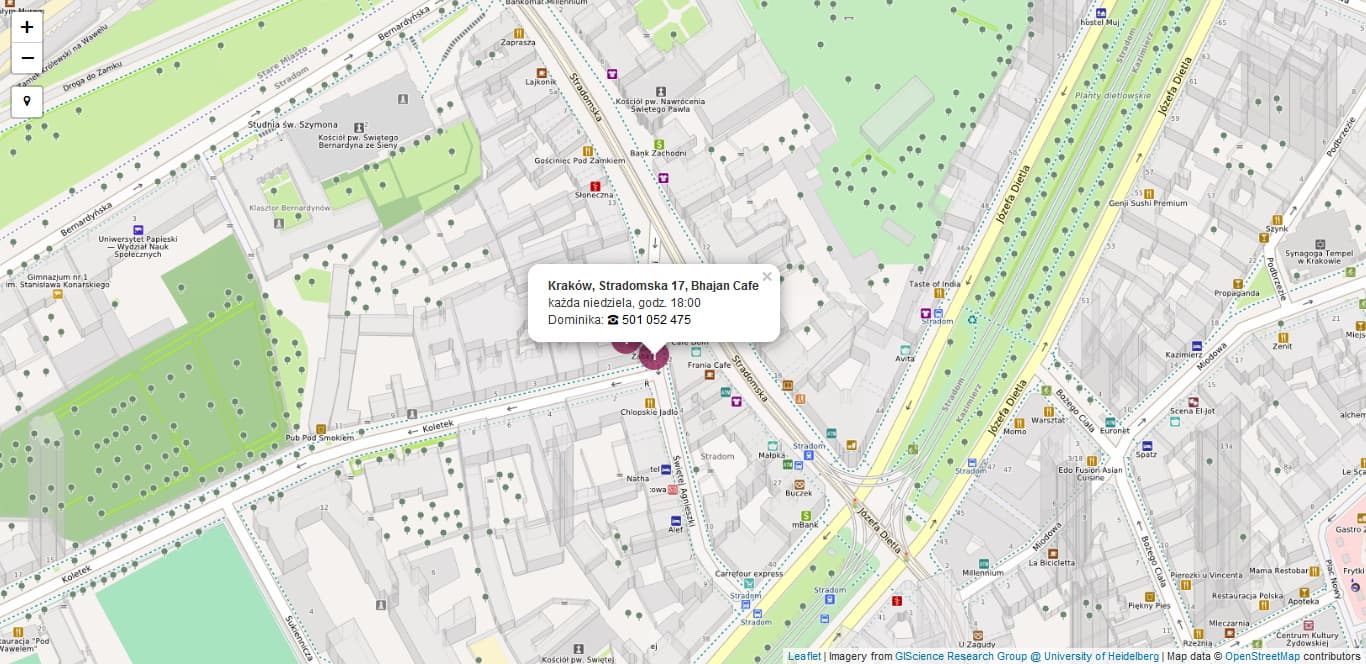Click the teddy bear shop icon near Buczek
This screenshot has width=1366, height=664.
(799, 484)
